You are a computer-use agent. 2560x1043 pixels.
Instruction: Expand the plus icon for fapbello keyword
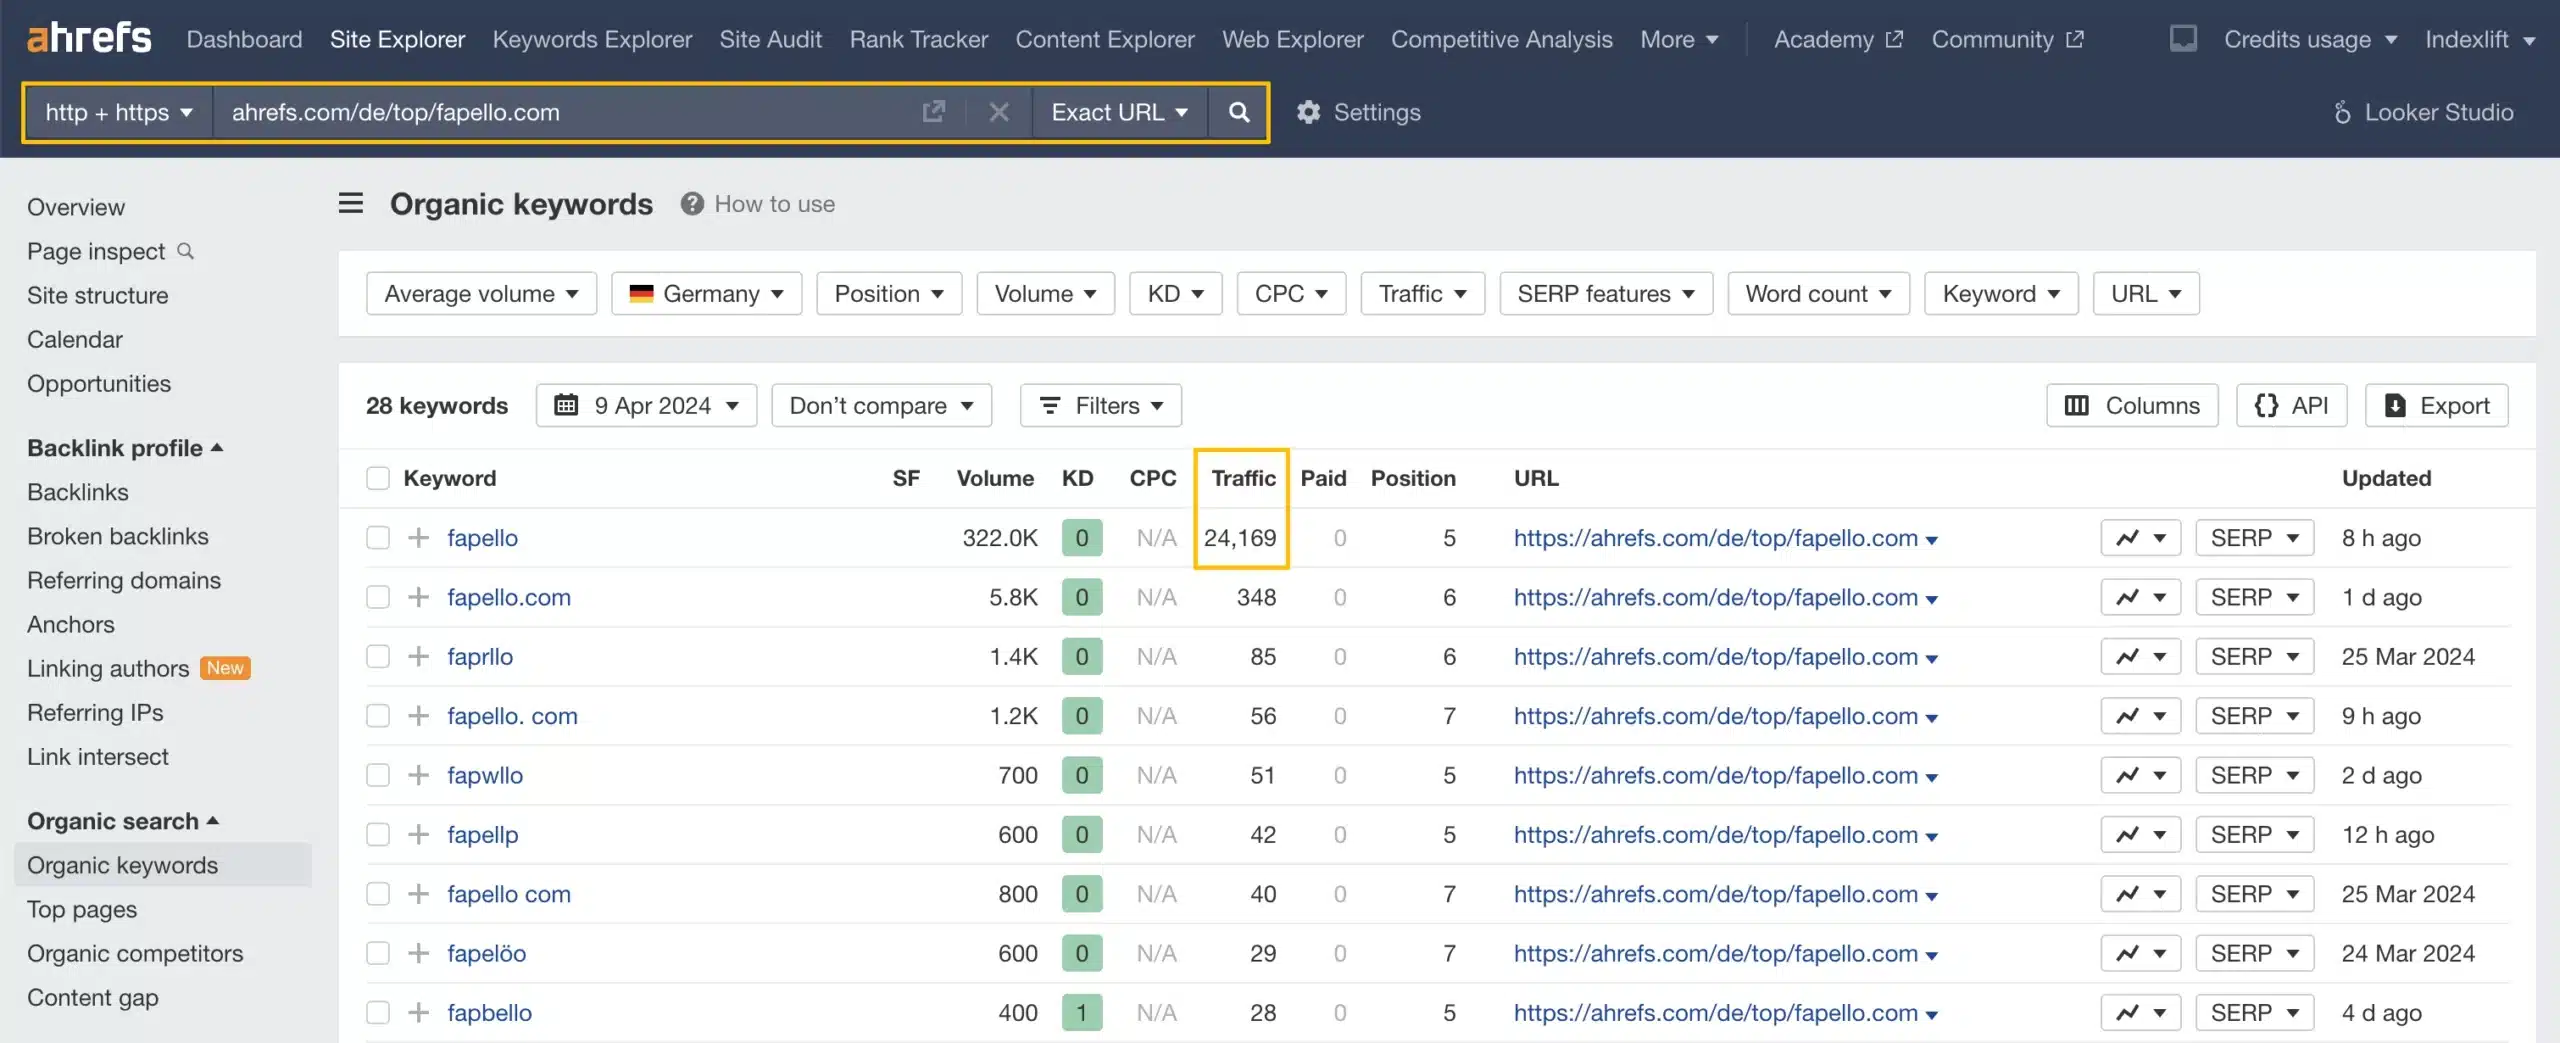pos(418,1012)
